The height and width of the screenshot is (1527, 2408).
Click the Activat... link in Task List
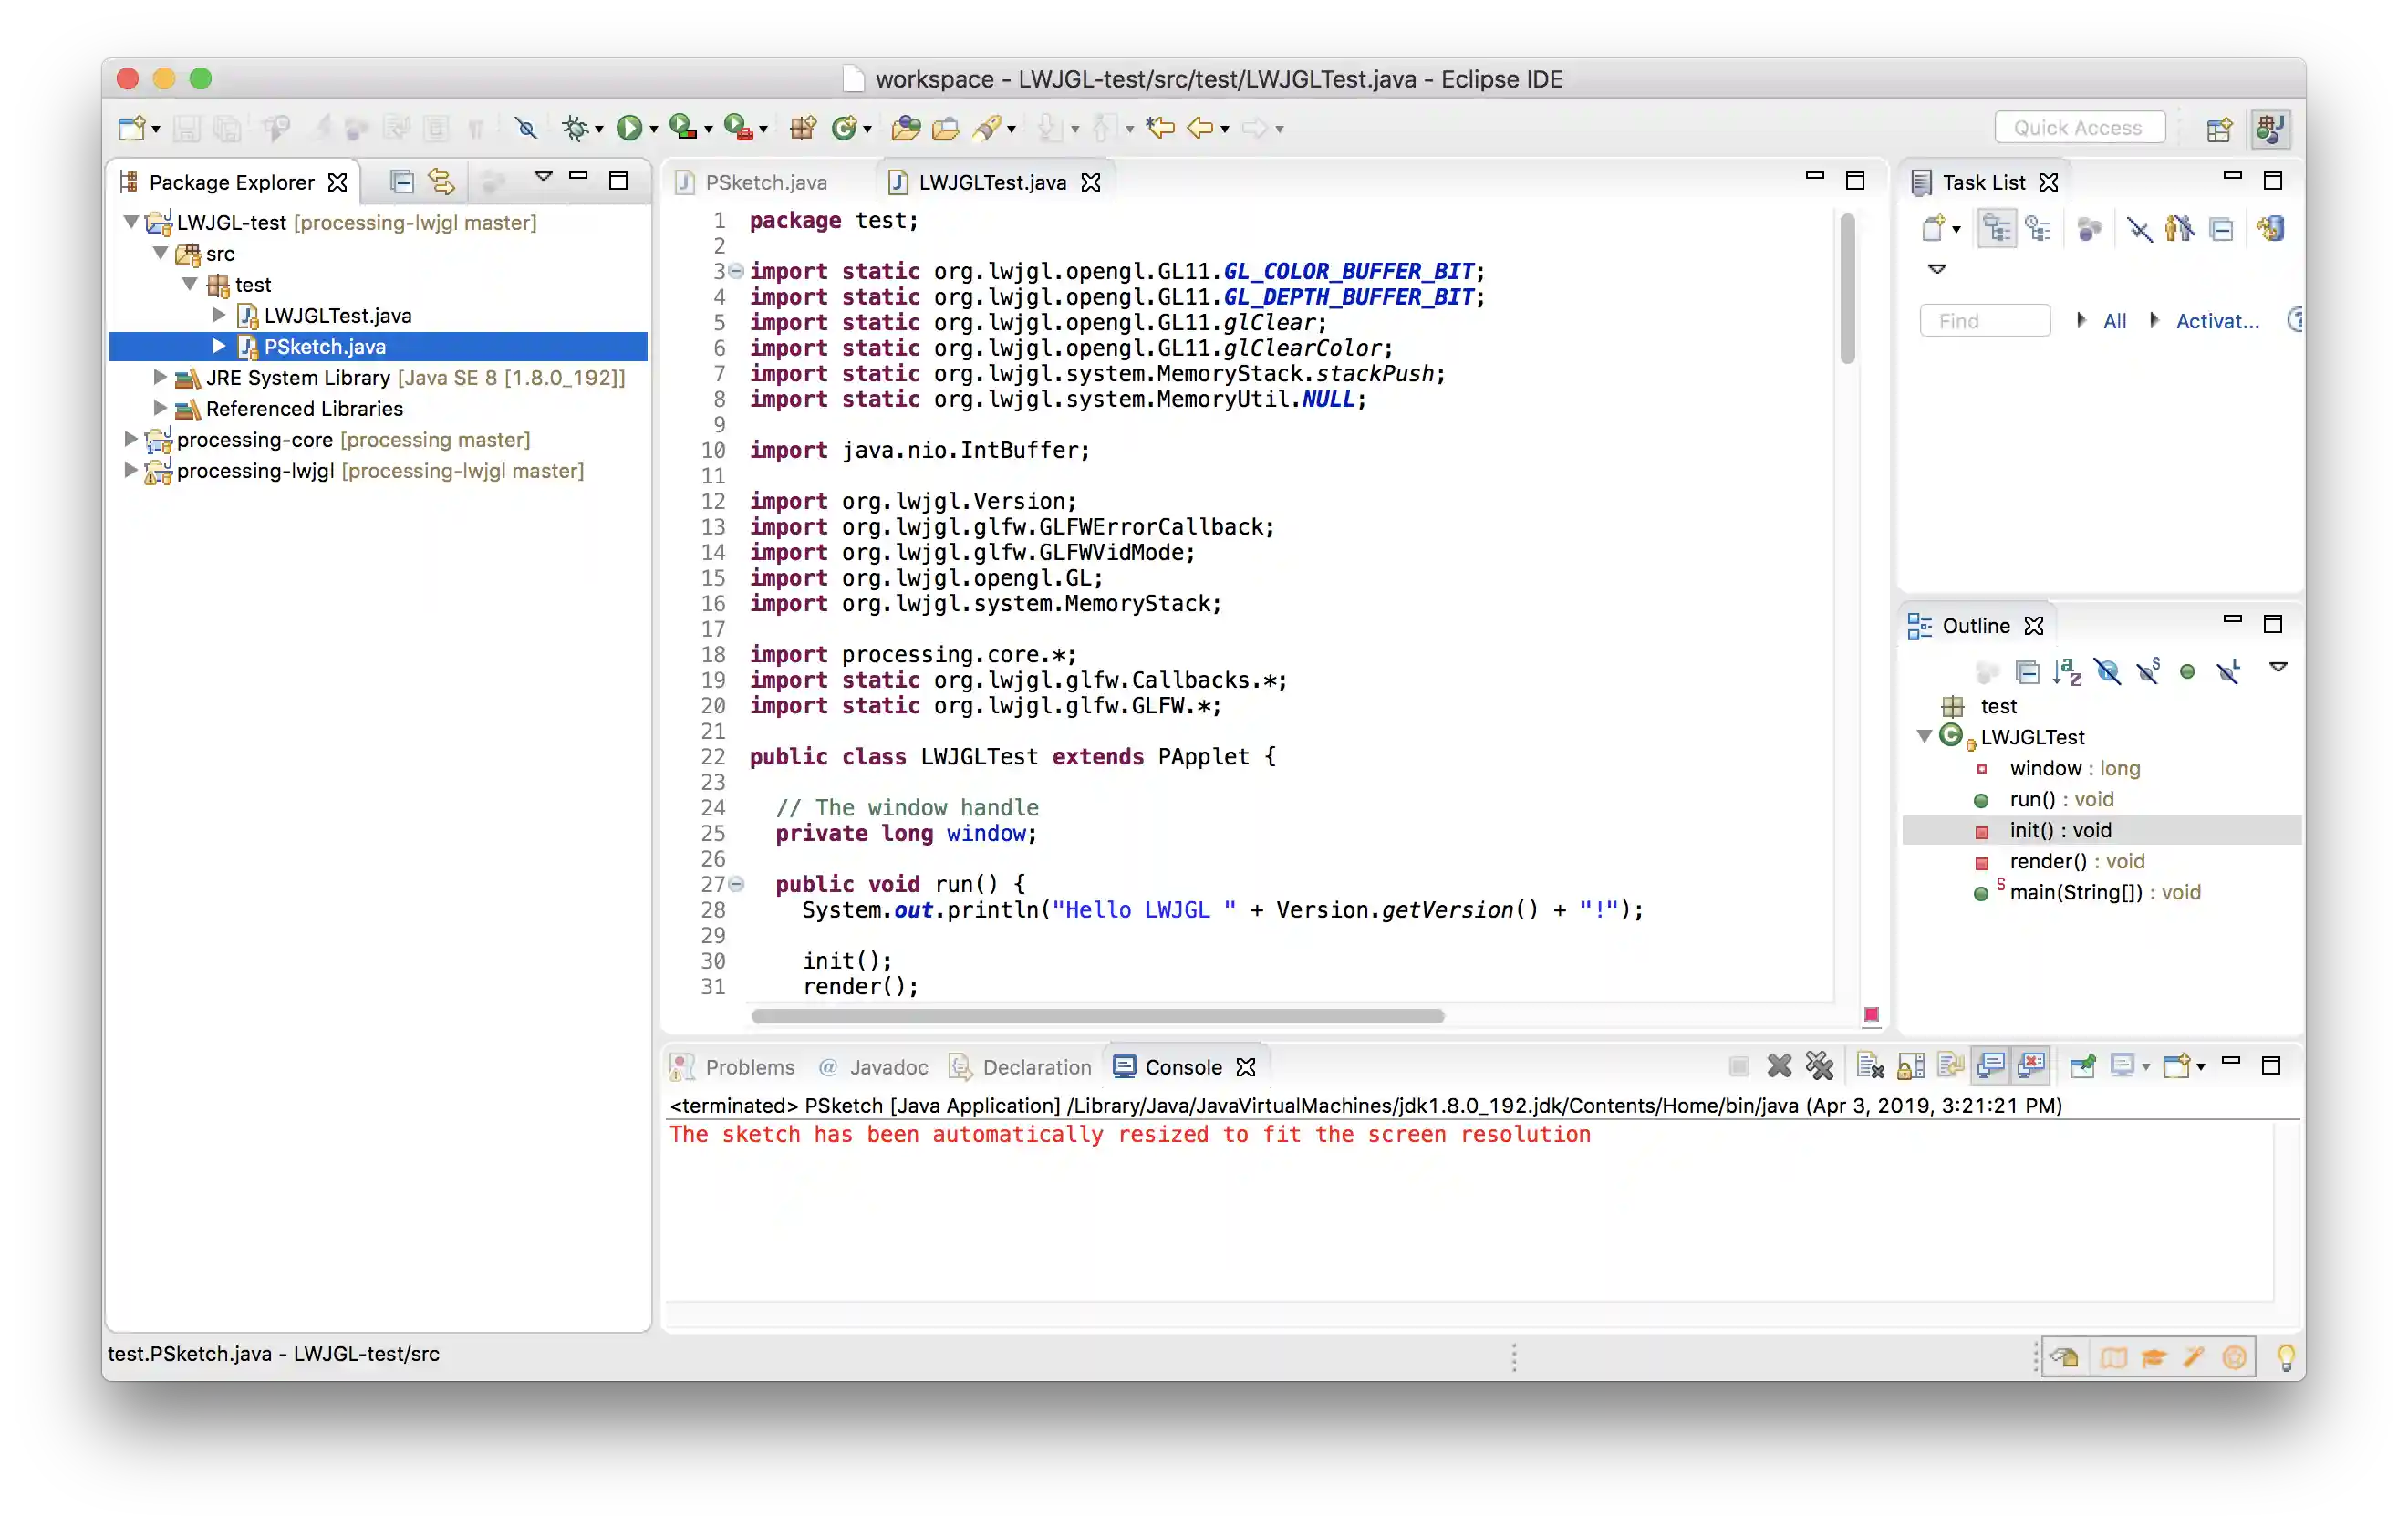coord(2217,321)
